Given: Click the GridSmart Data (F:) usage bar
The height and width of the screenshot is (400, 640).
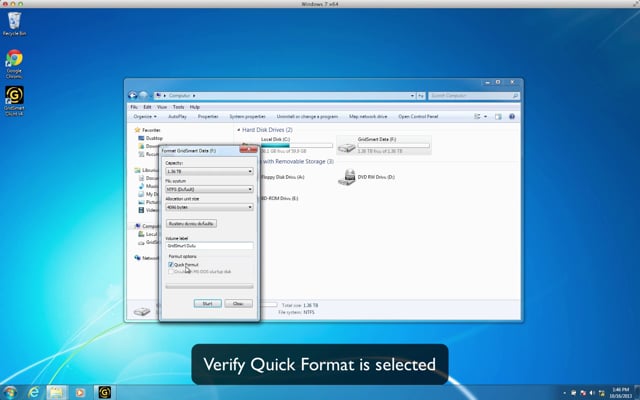Looking at the screenshot, I should click(393, 145).
